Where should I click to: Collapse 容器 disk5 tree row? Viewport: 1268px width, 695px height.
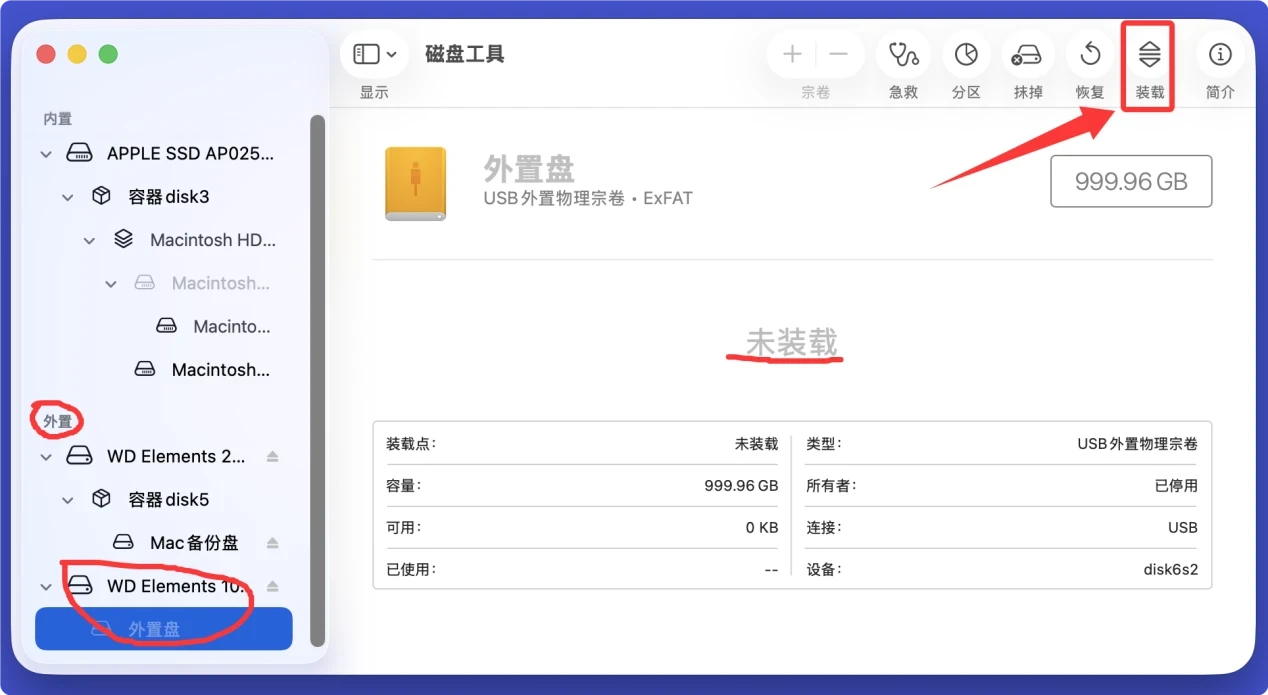point(67,500)
